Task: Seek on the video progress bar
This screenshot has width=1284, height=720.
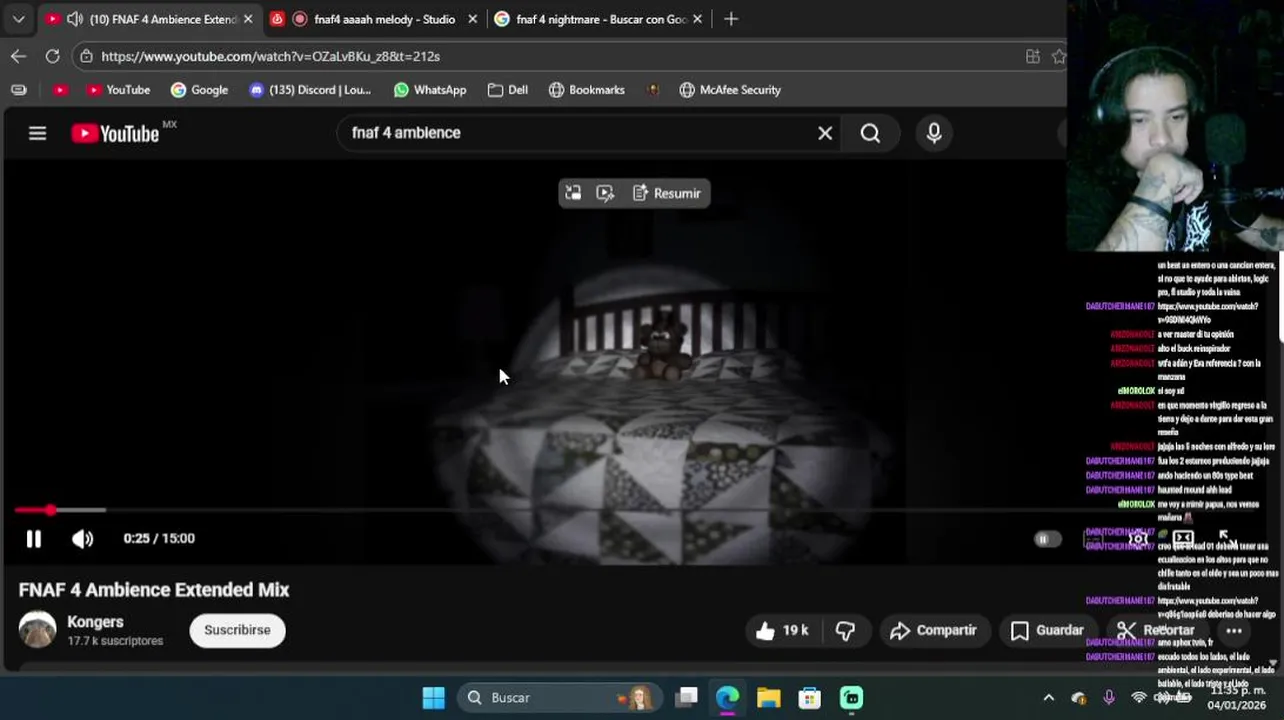Action: coord(640,510)
